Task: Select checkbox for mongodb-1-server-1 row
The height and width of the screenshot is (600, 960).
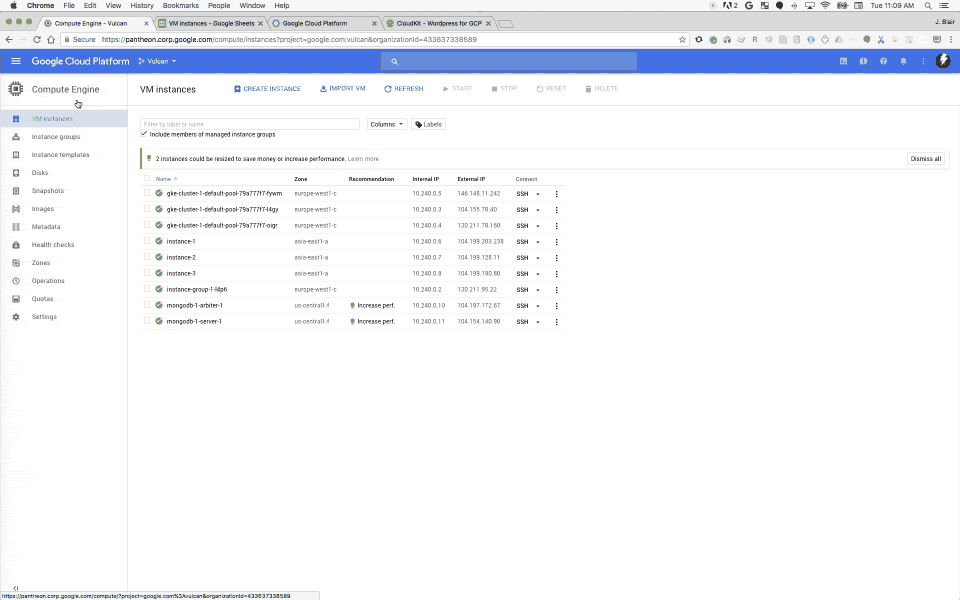Action: click(147, 321)
